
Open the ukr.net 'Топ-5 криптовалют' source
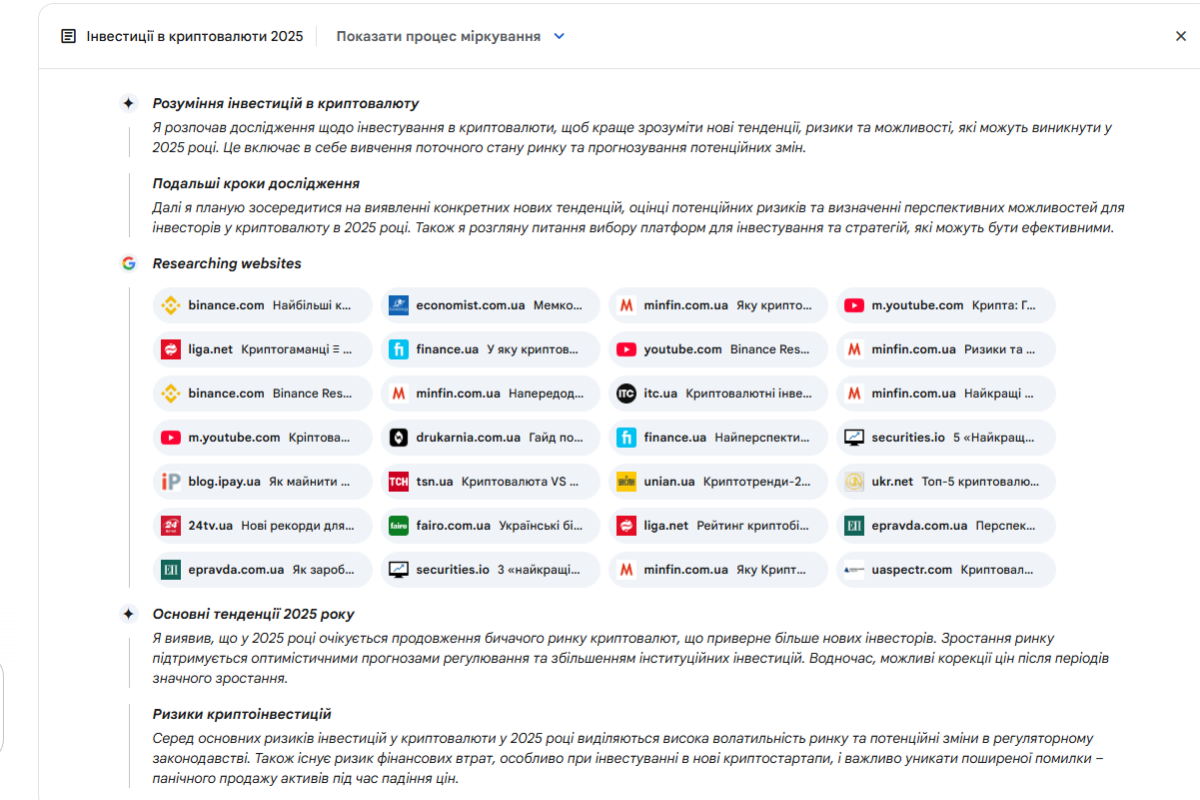(x=946, y=482)
